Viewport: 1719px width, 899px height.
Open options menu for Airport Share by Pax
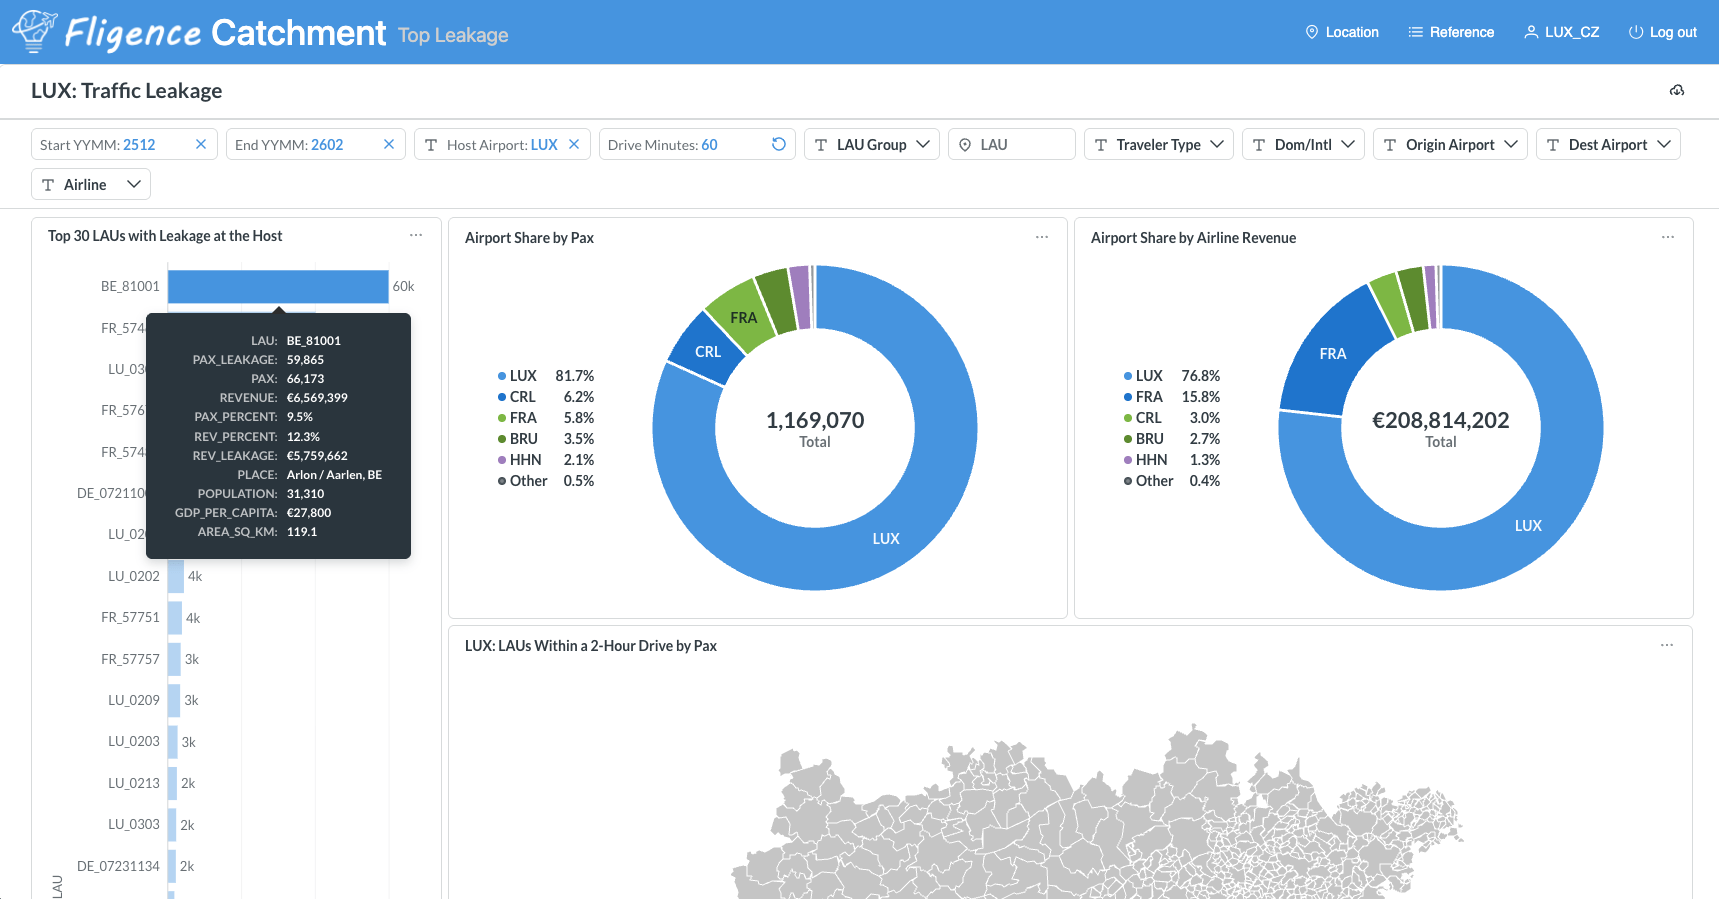(x=1042, y=237)
